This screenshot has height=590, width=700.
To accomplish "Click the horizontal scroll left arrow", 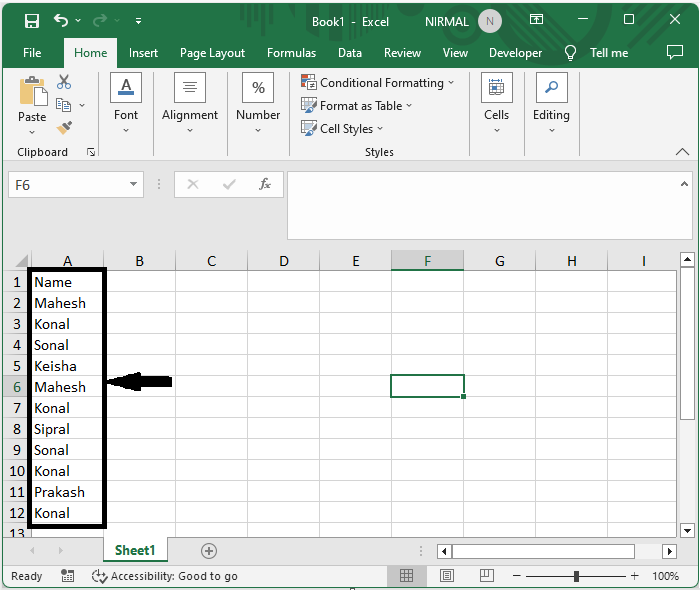I will pos(444,551).
